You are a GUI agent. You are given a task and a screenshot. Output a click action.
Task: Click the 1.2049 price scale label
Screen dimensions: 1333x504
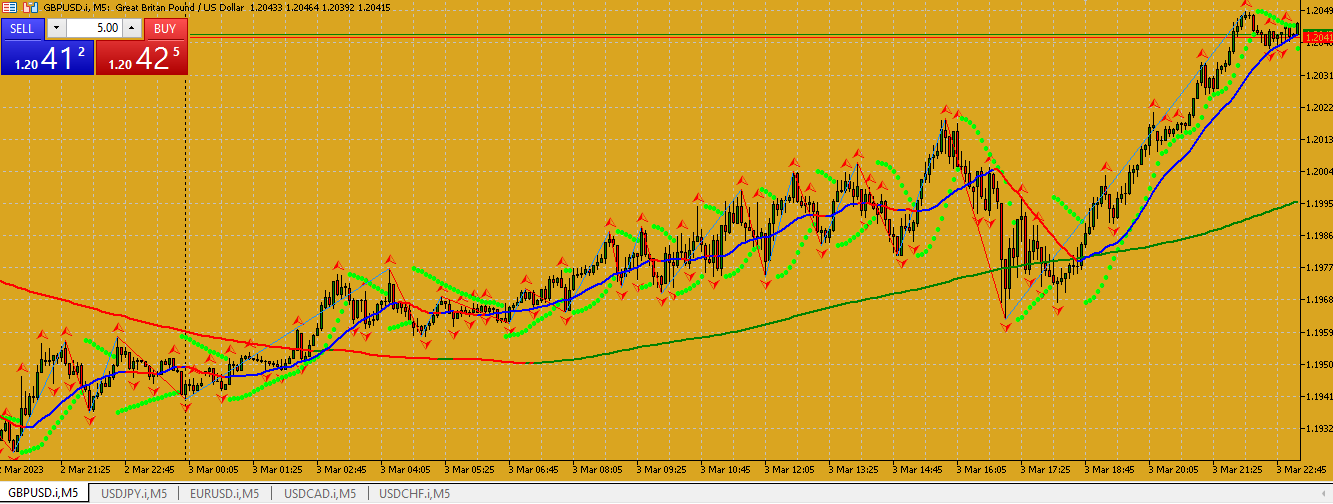click(1318, 11)
